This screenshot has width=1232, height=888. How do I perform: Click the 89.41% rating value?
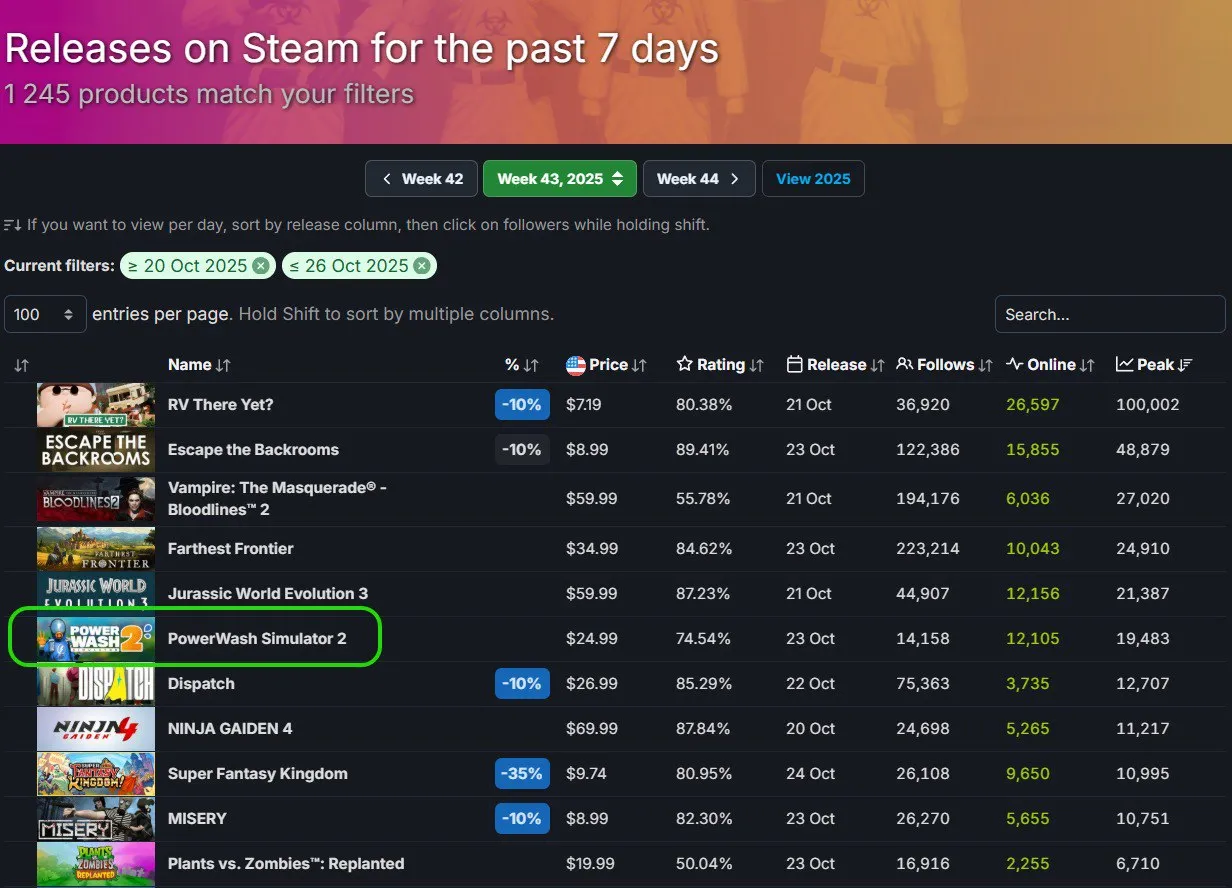[x=704, y=450]
